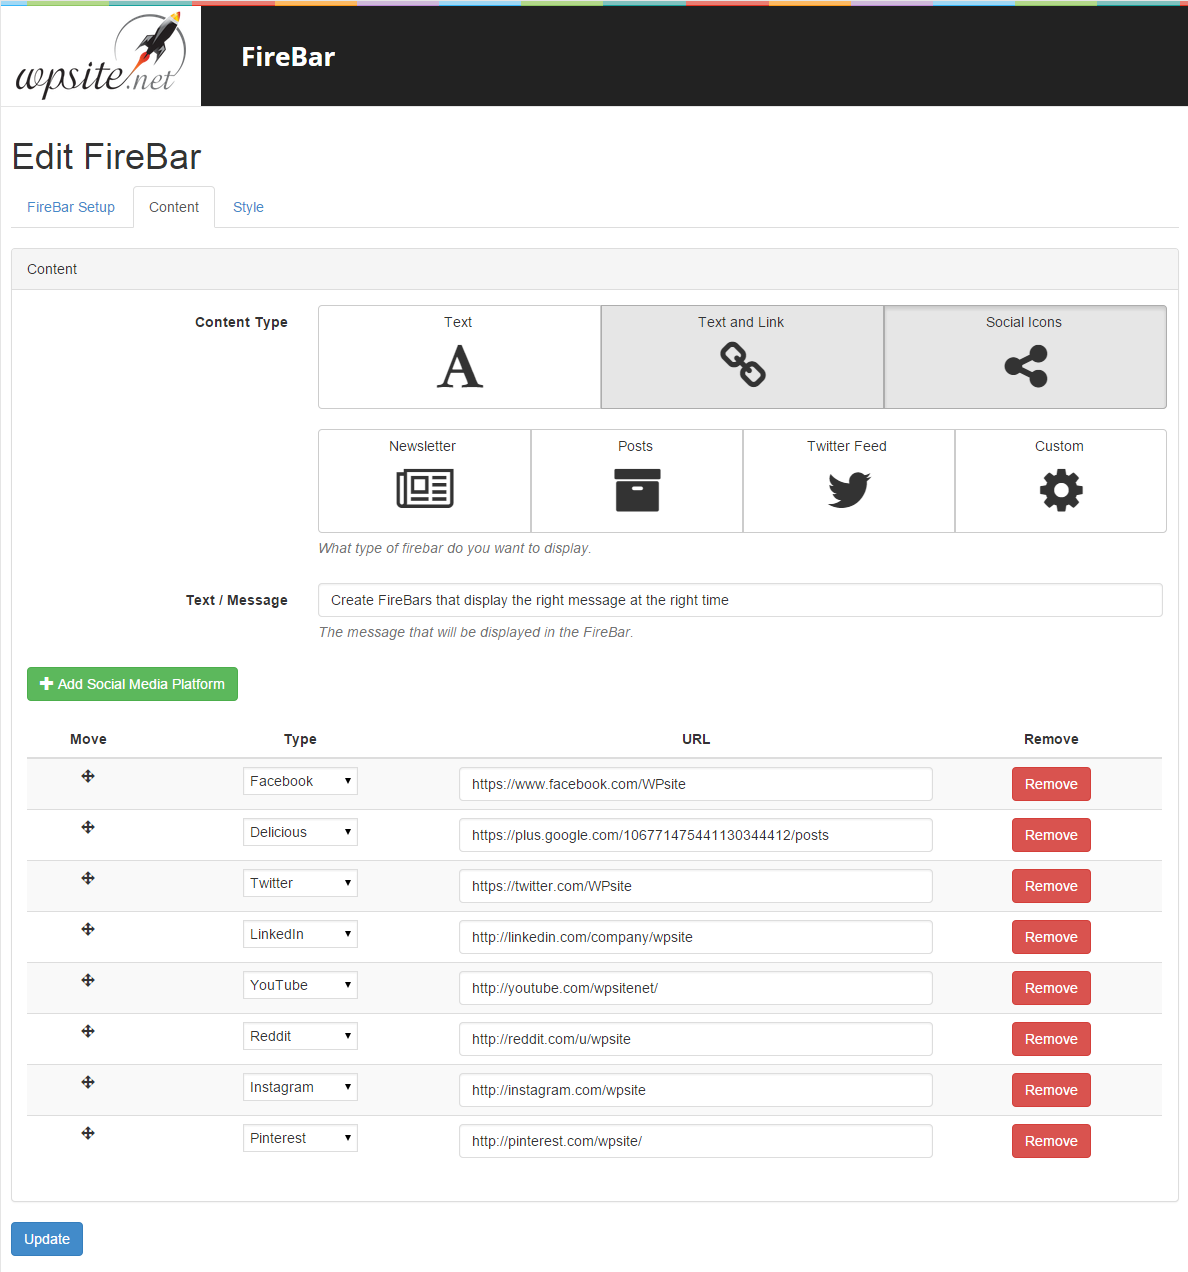Open the Pinterest type dropdown
This screenshot has height=1272, width=1188.
[300, 1138]
